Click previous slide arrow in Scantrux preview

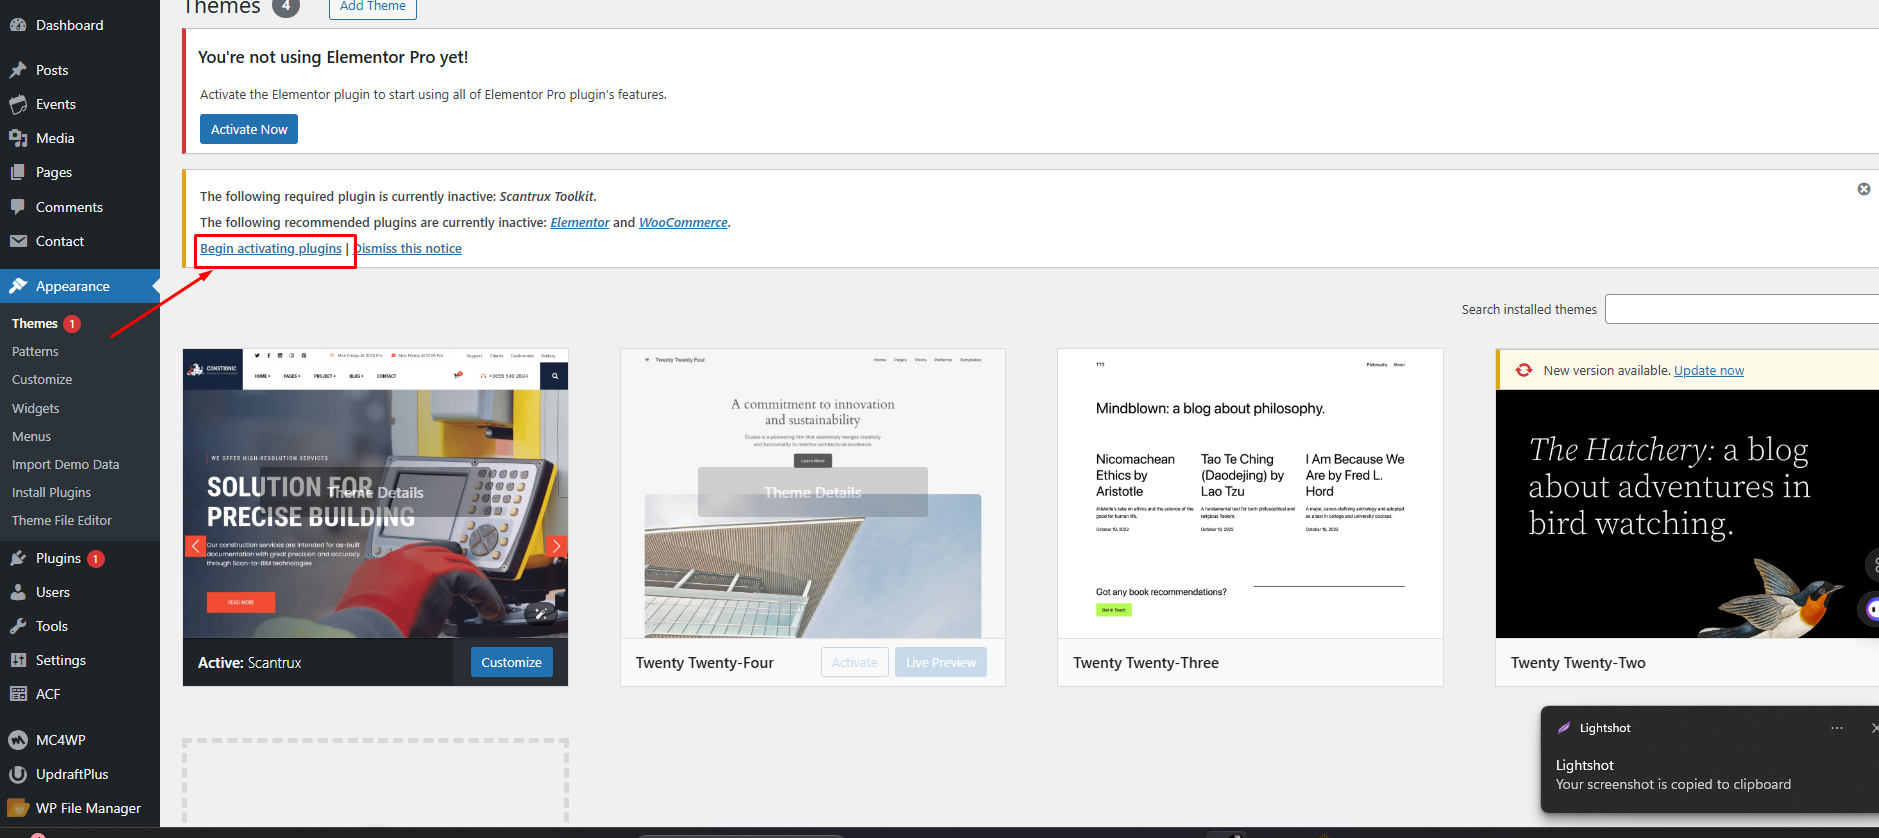(196, 546)
